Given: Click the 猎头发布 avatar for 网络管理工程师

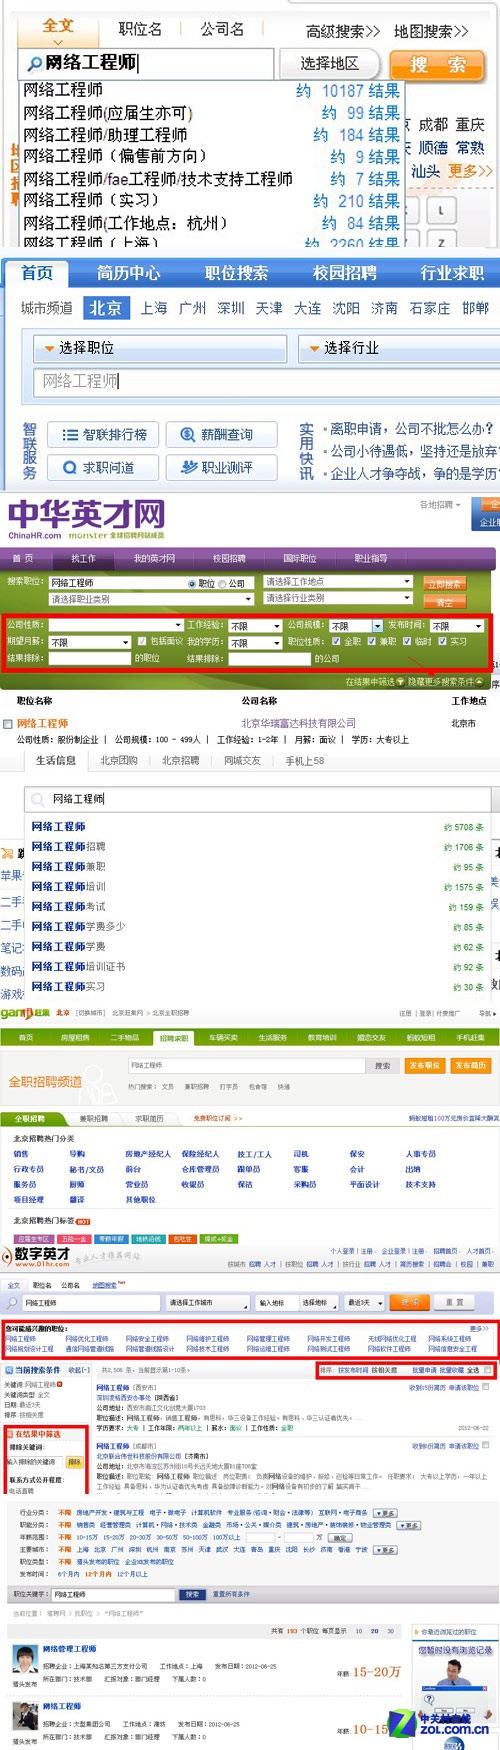Looking at the screenshot, I should click(25, 1661).
